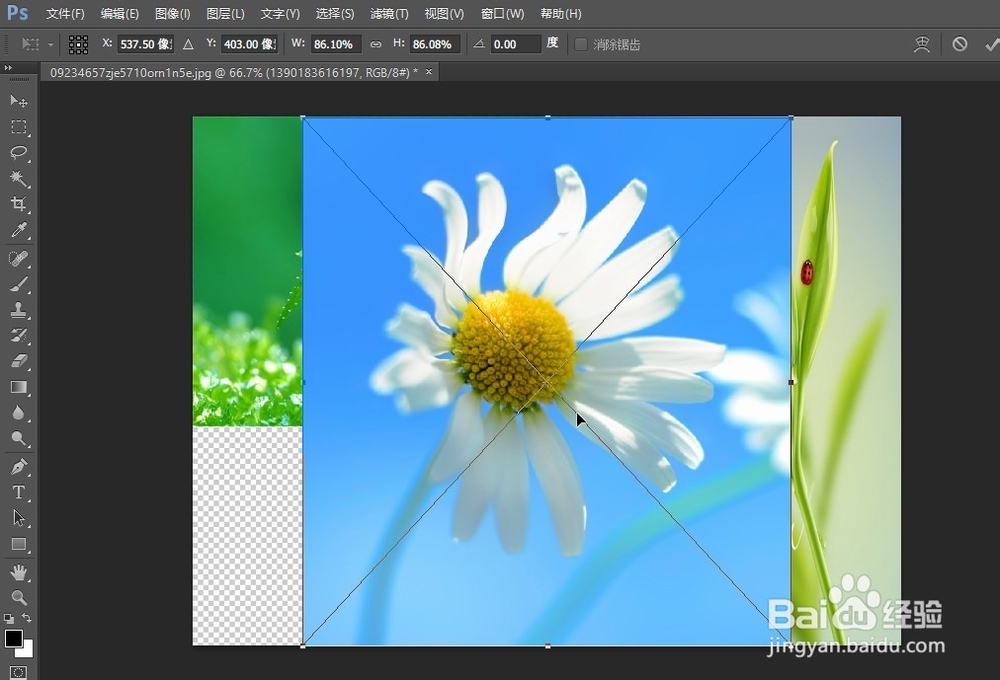Select the History Brush tool
Screen dimensions: 1000x680
click(x=18, y=336)
